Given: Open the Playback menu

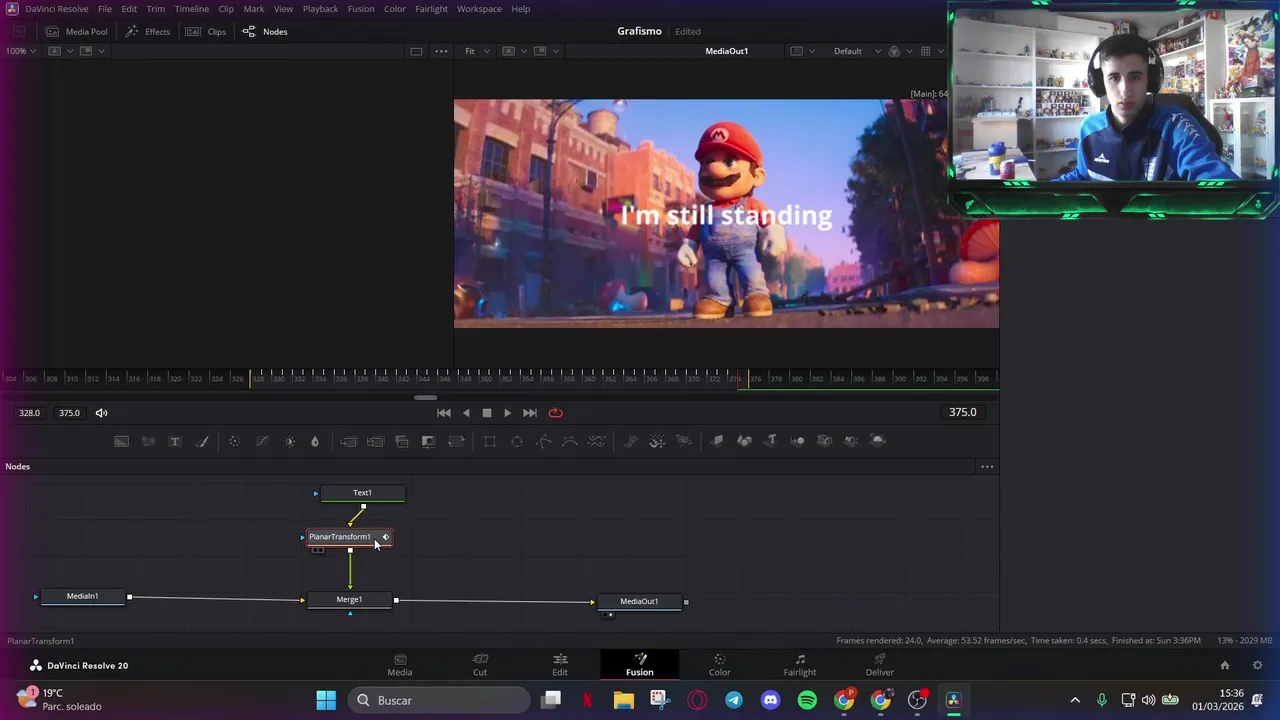Looking at the screenshot, I should (x=320, y=9).
